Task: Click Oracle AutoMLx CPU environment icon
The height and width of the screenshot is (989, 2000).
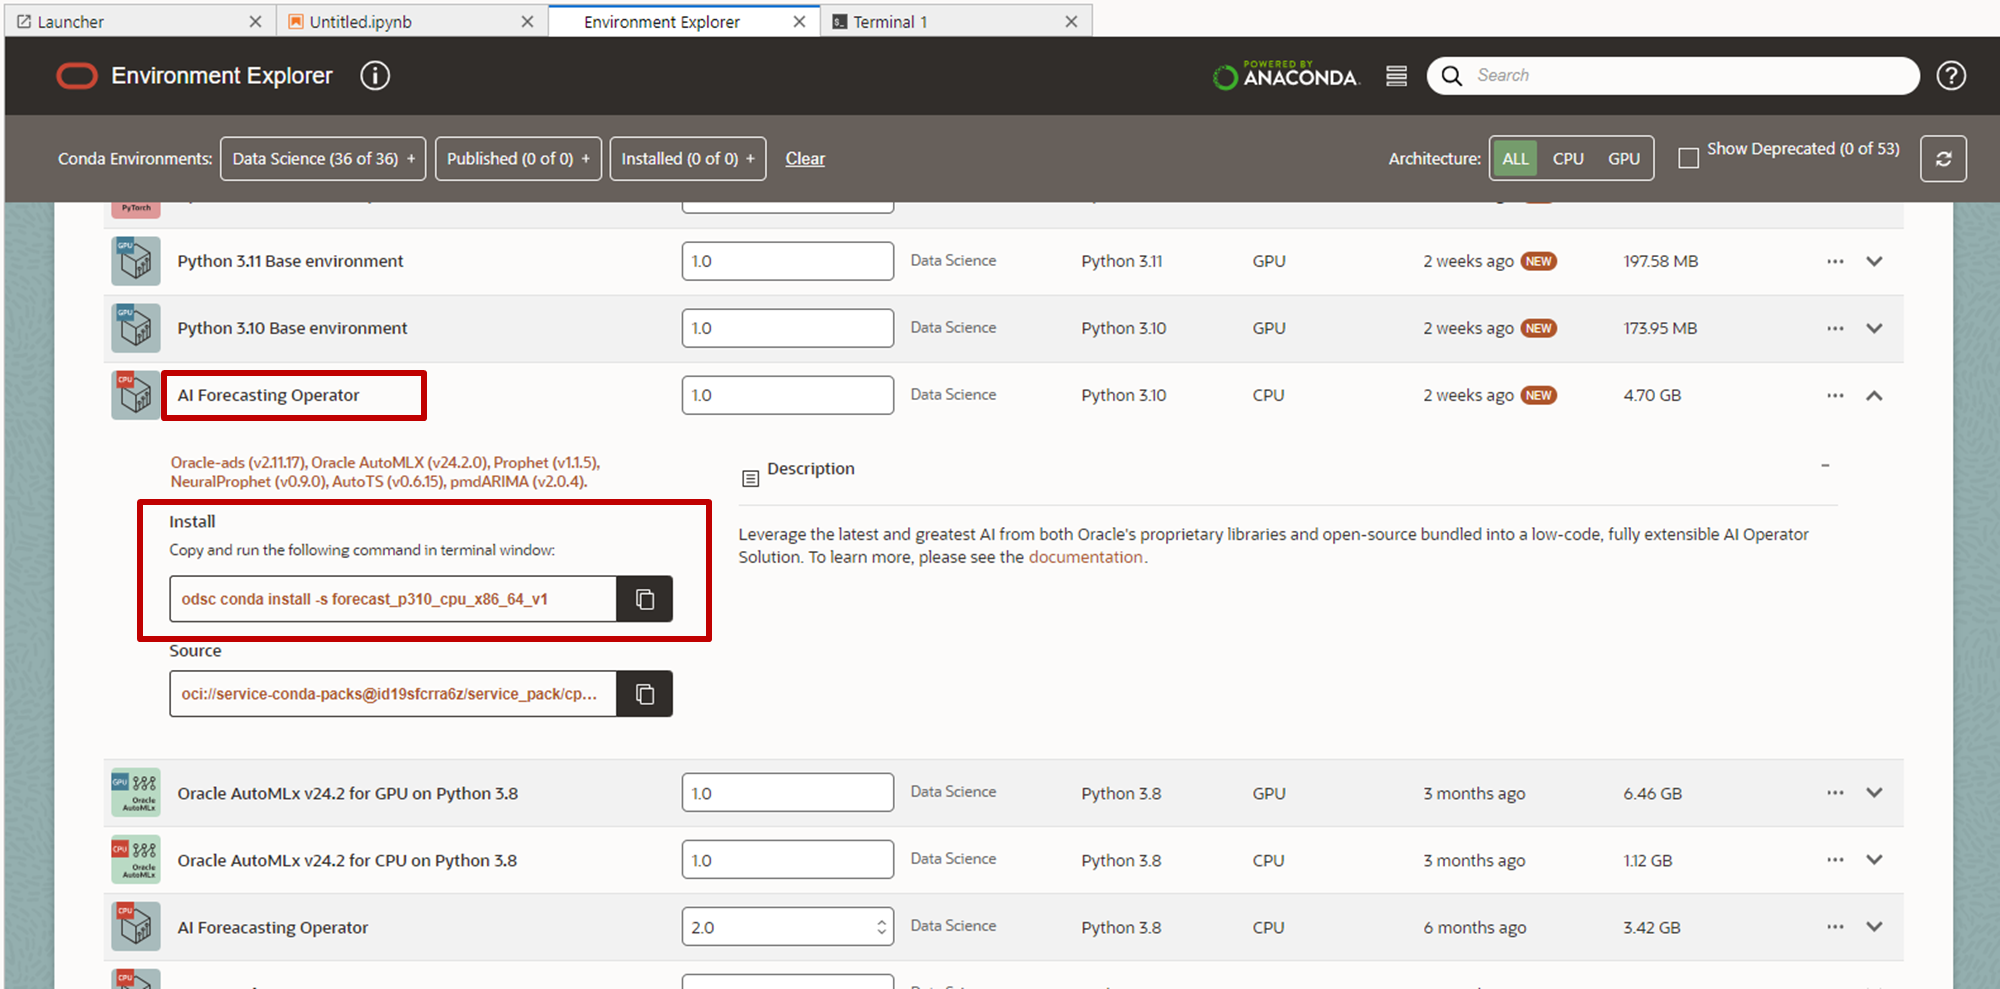Action: coord(136,860)
